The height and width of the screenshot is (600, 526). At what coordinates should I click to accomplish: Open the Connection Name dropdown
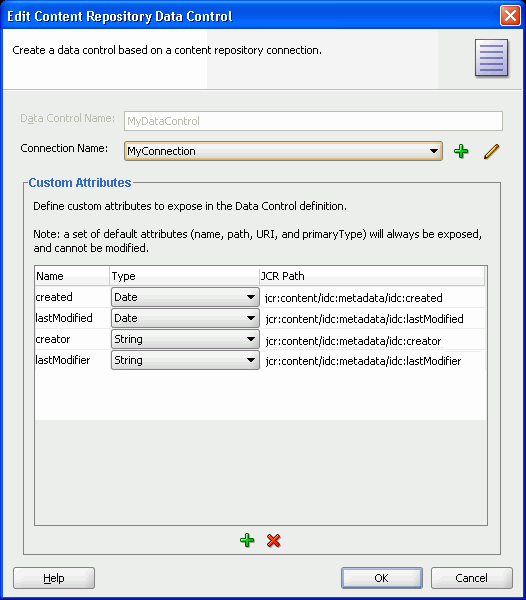(x=283, y=151)
